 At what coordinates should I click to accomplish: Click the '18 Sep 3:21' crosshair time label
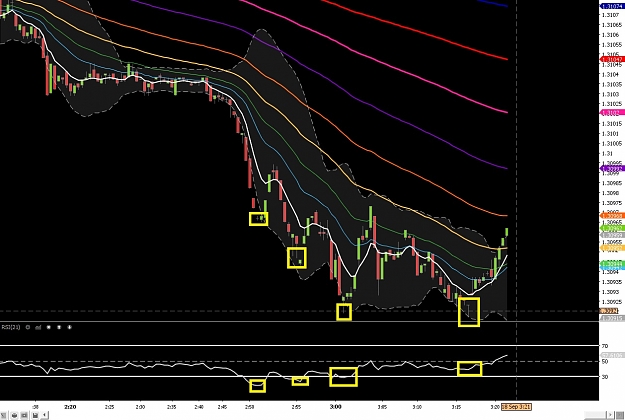(516, 407)
